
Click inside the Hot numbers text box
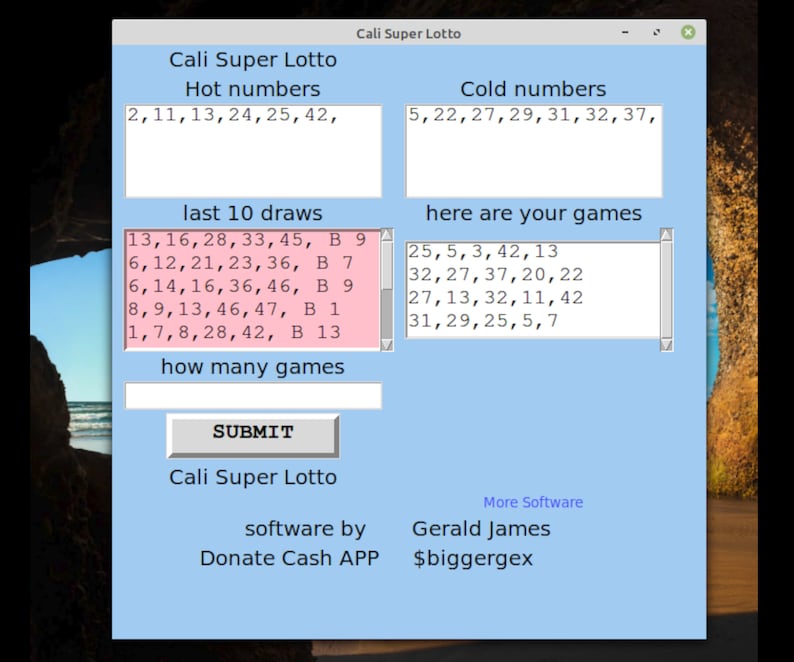click(253, 151)
